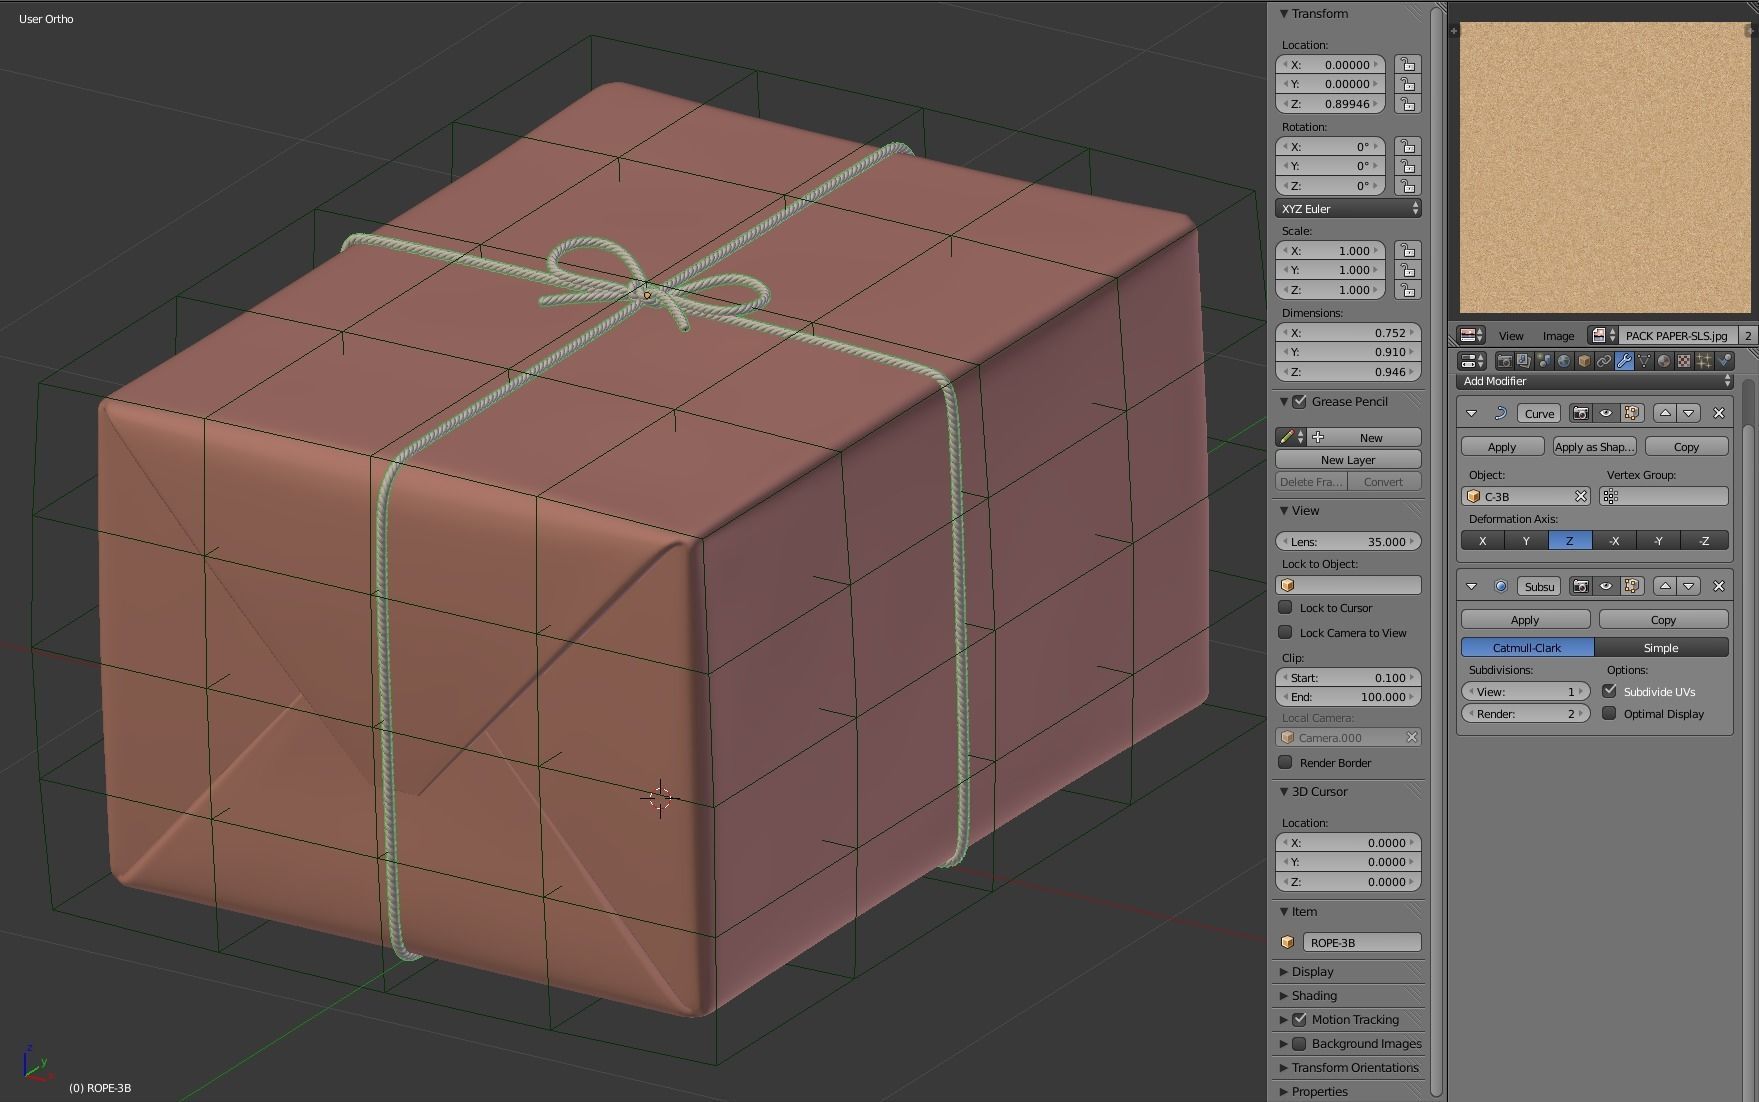The image size is (1759, 1102).
Task: Open the image editor View menu
Action: coord(1511,335)
